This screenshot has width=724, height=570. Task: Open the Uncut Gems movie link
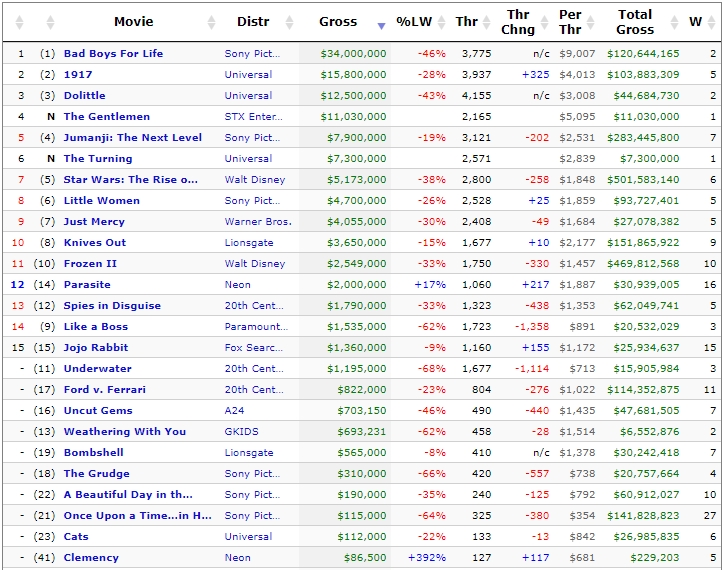coord(98,411)
